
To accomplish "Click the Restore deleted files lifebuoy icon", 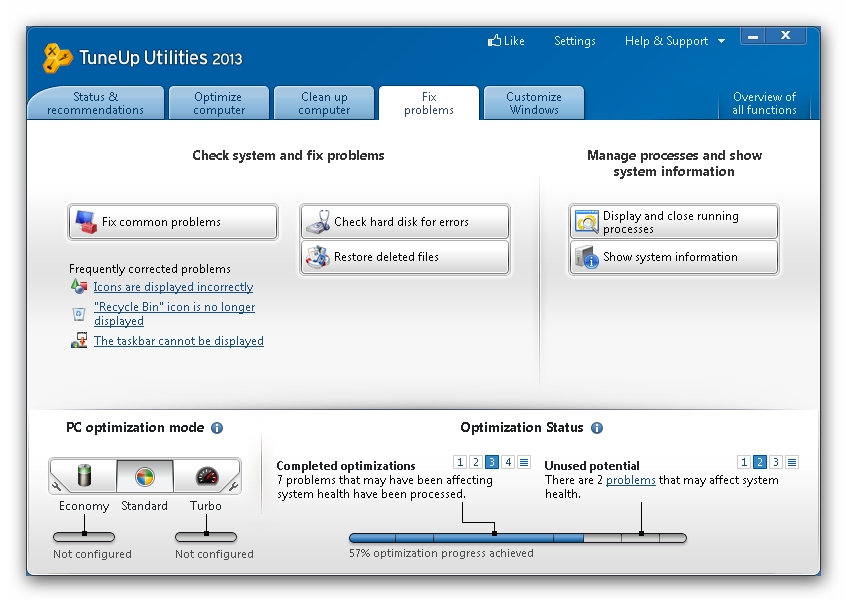I will tap(318, 257).
